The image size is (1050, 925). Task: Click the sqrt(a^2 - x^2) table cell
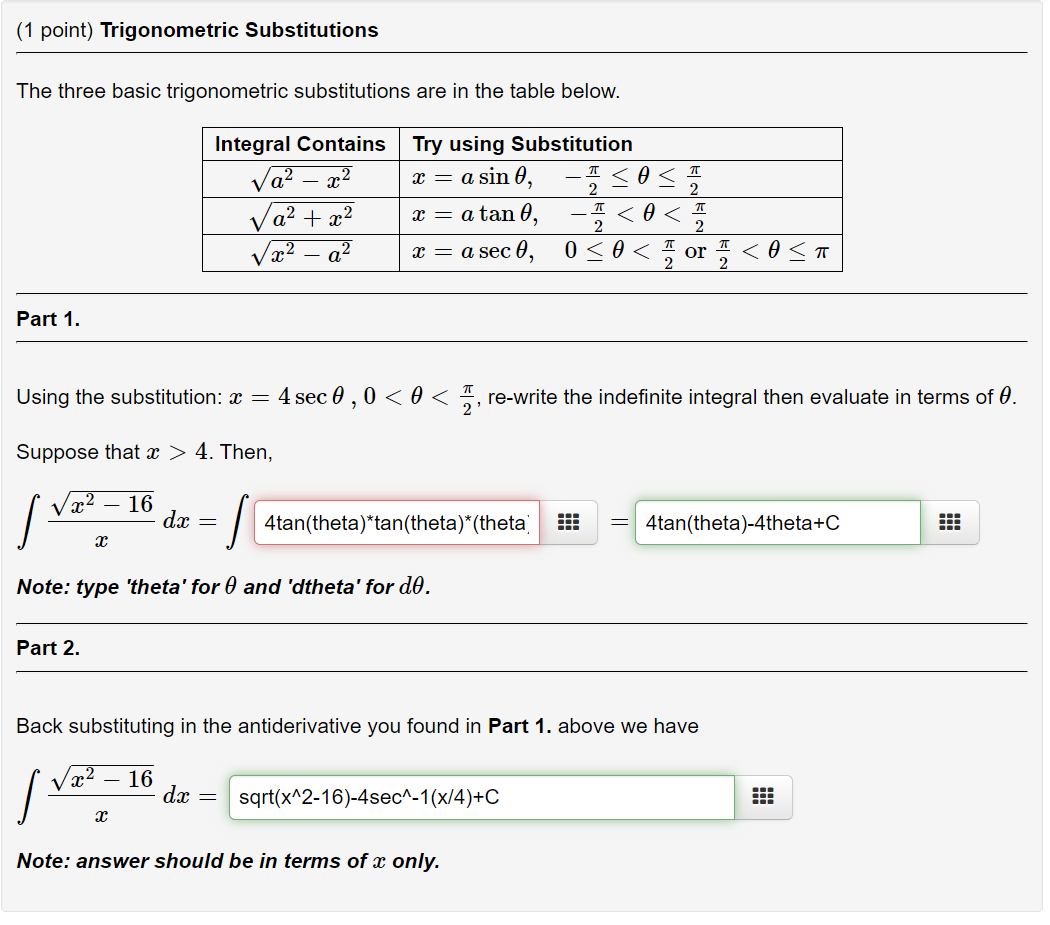tap(299, 178)
